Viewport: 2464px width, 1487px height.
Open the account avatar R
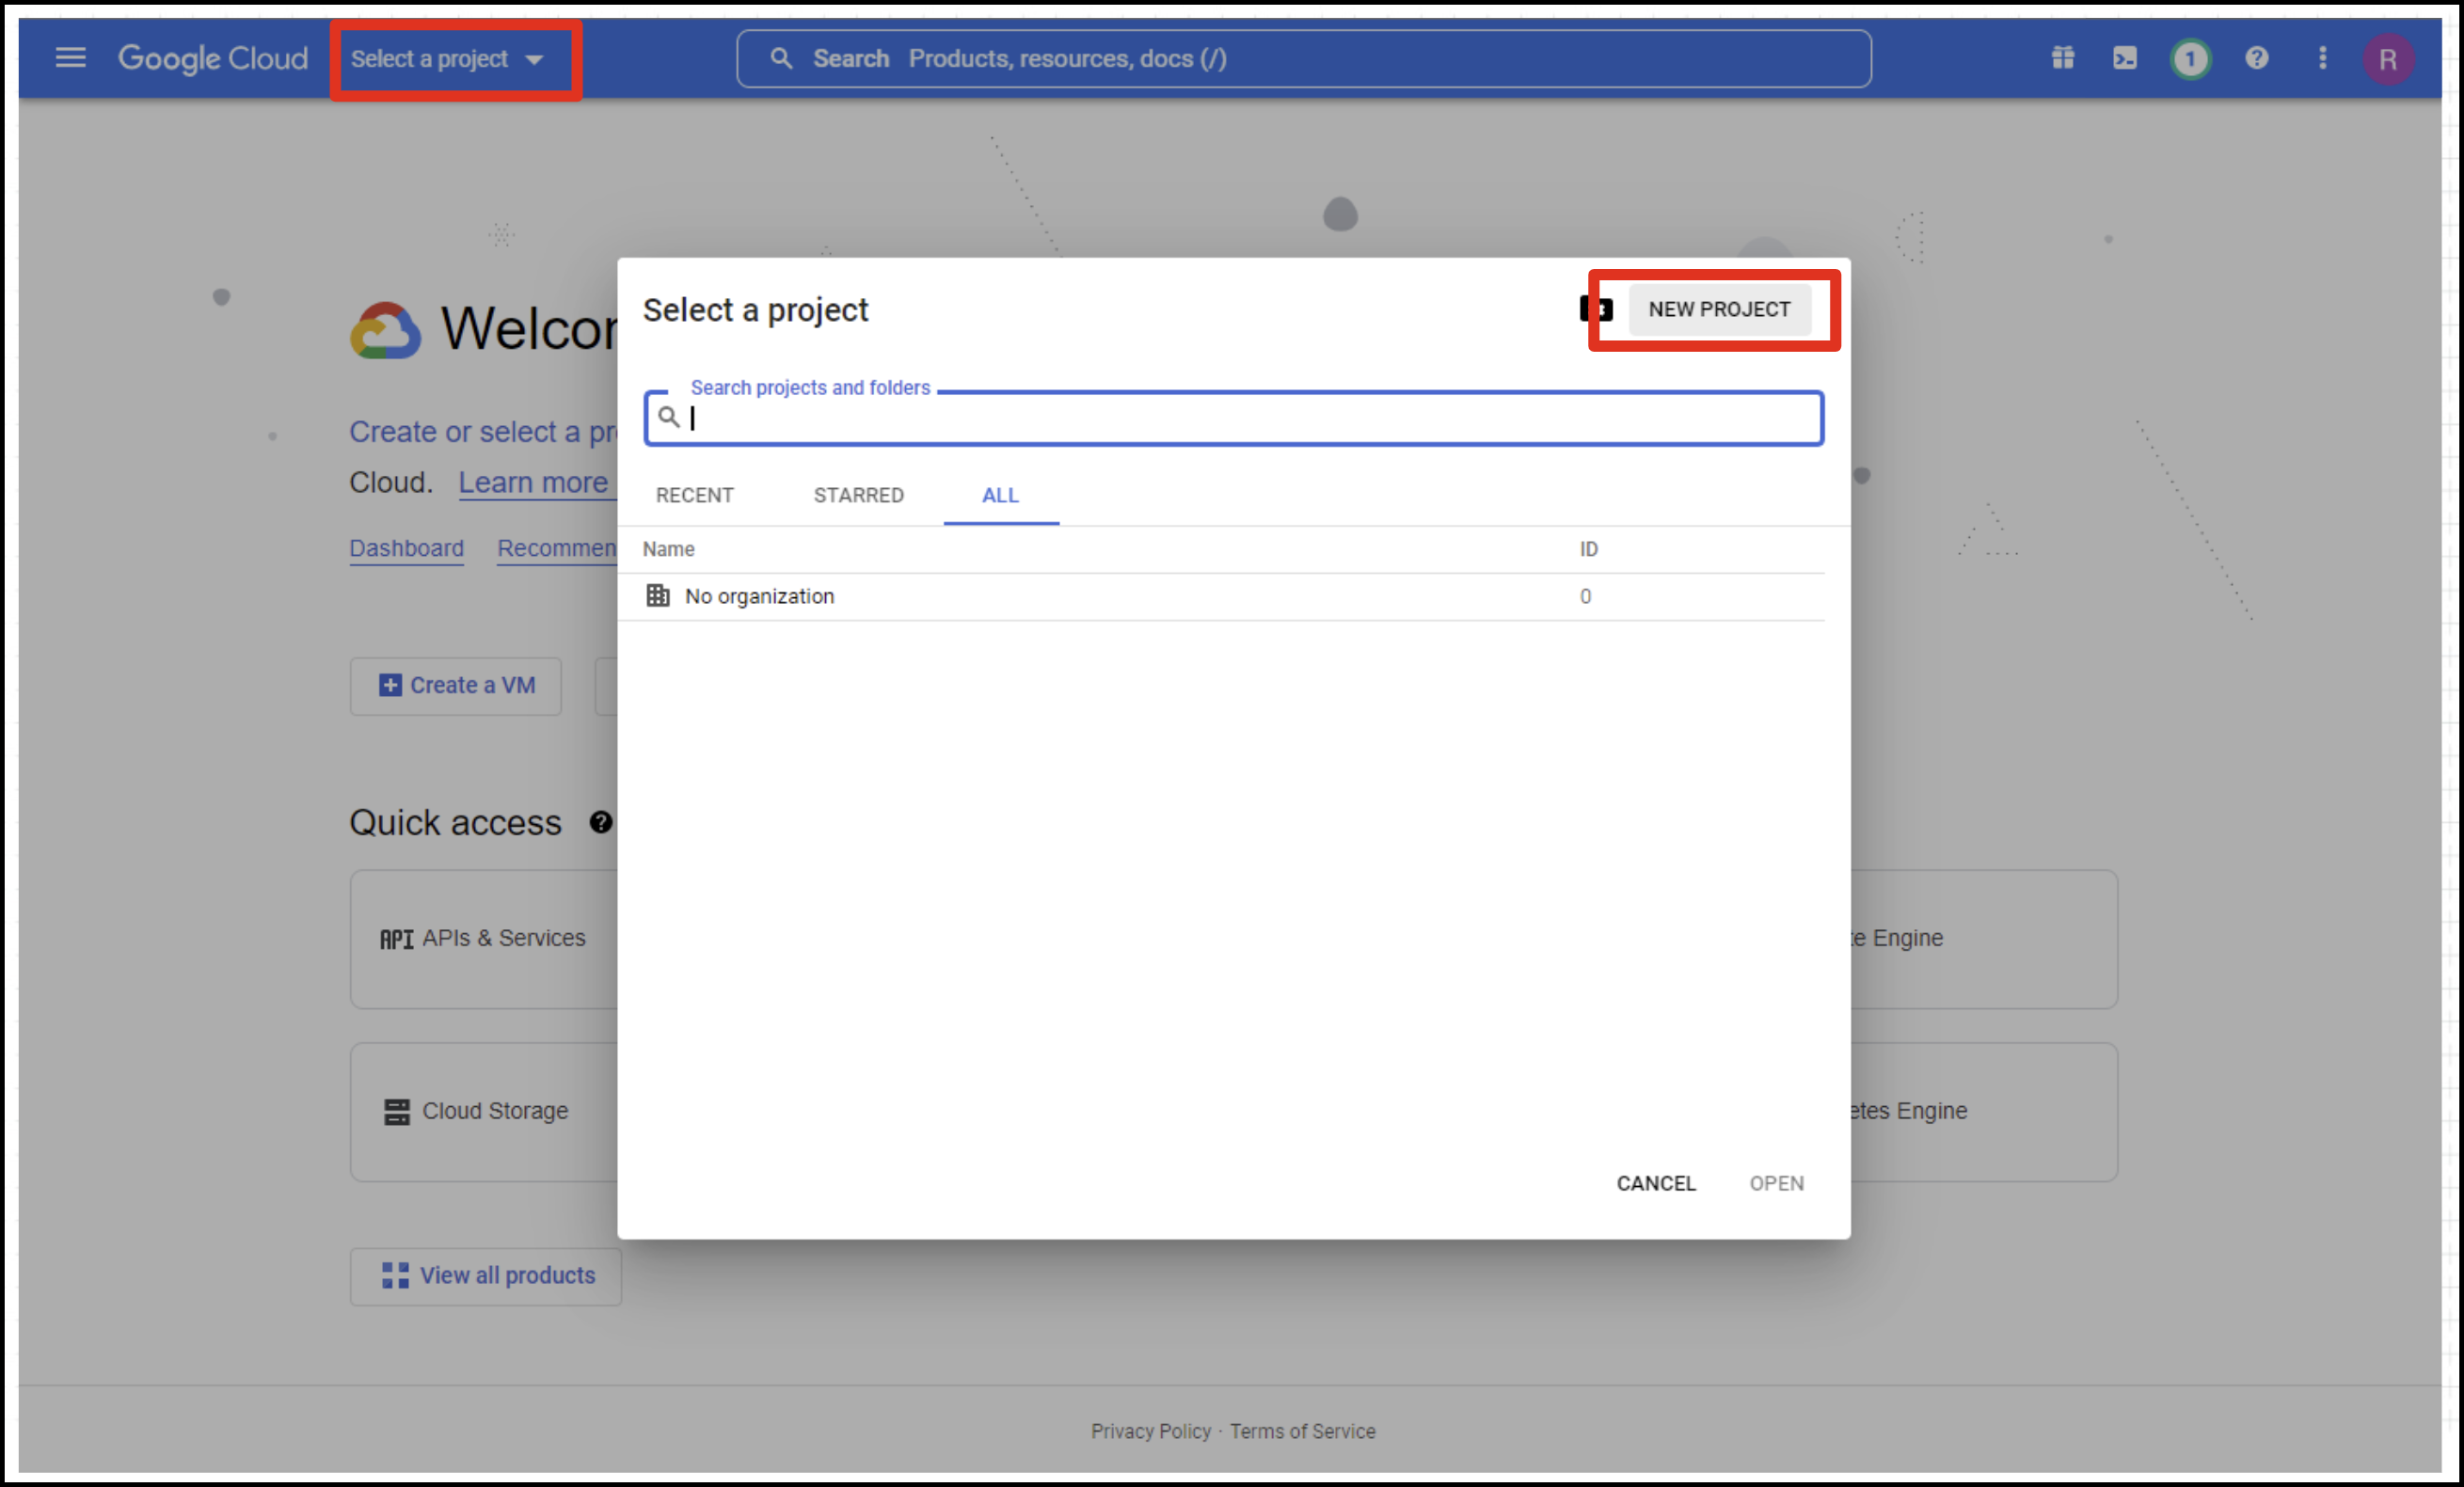tap(2388, 59)
